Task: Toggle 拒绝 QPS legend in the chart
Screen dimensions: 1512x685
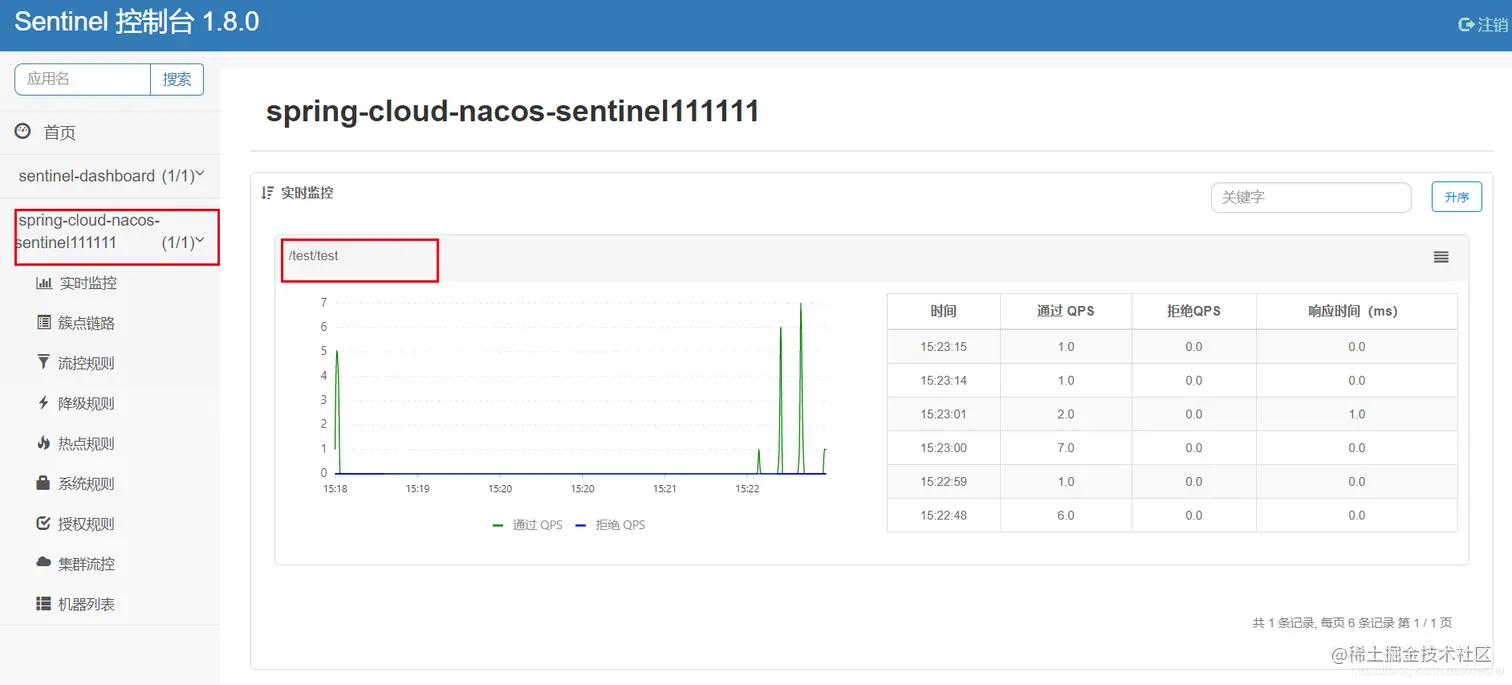Action: (x=611, y=525)
